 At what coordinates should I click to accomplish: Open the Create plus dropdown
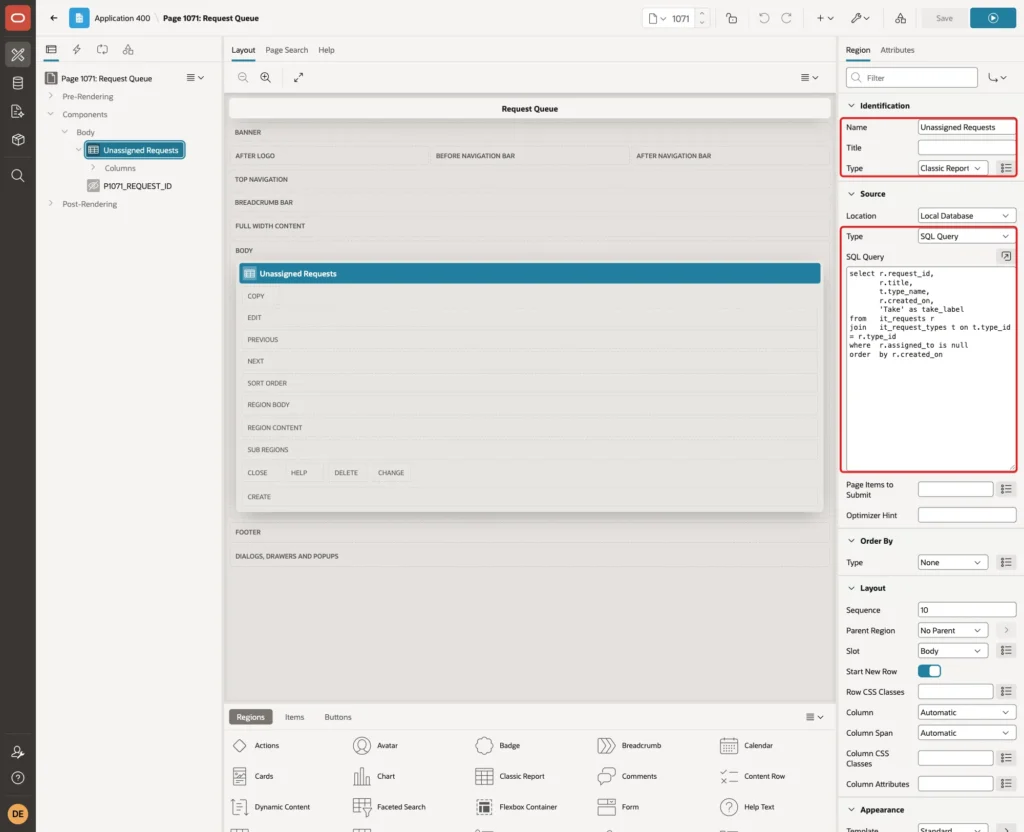coord(825,18)
